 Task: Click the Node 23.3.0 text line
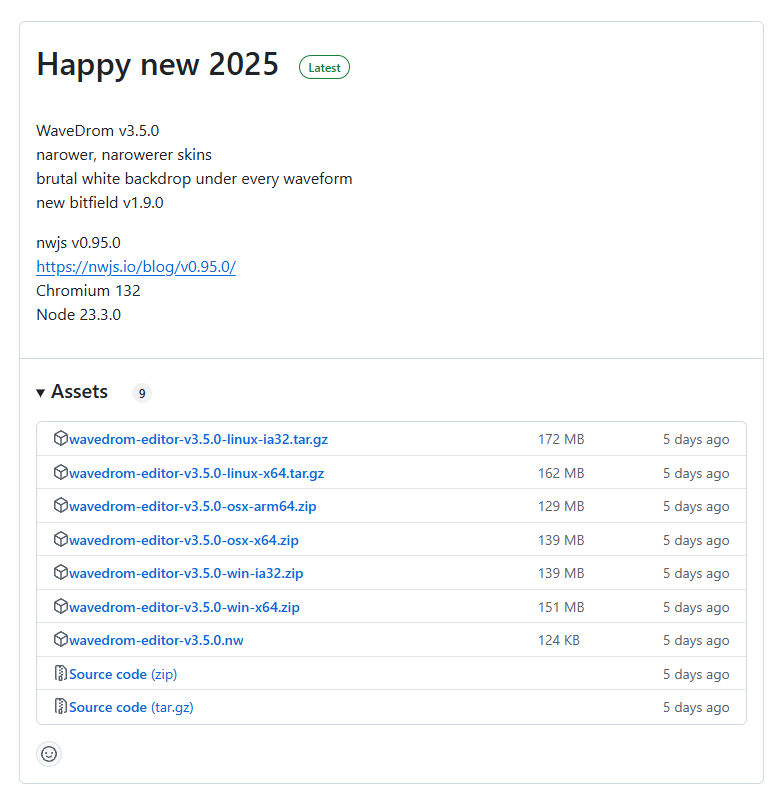pyautogui.click(x=79, y=315)
